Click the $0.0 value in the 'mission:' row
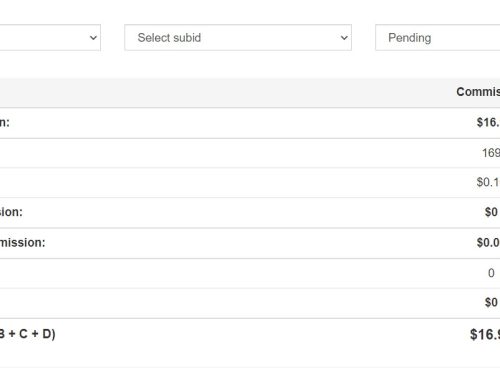Viewport: 500px width, 375px height. coord(488,242)
